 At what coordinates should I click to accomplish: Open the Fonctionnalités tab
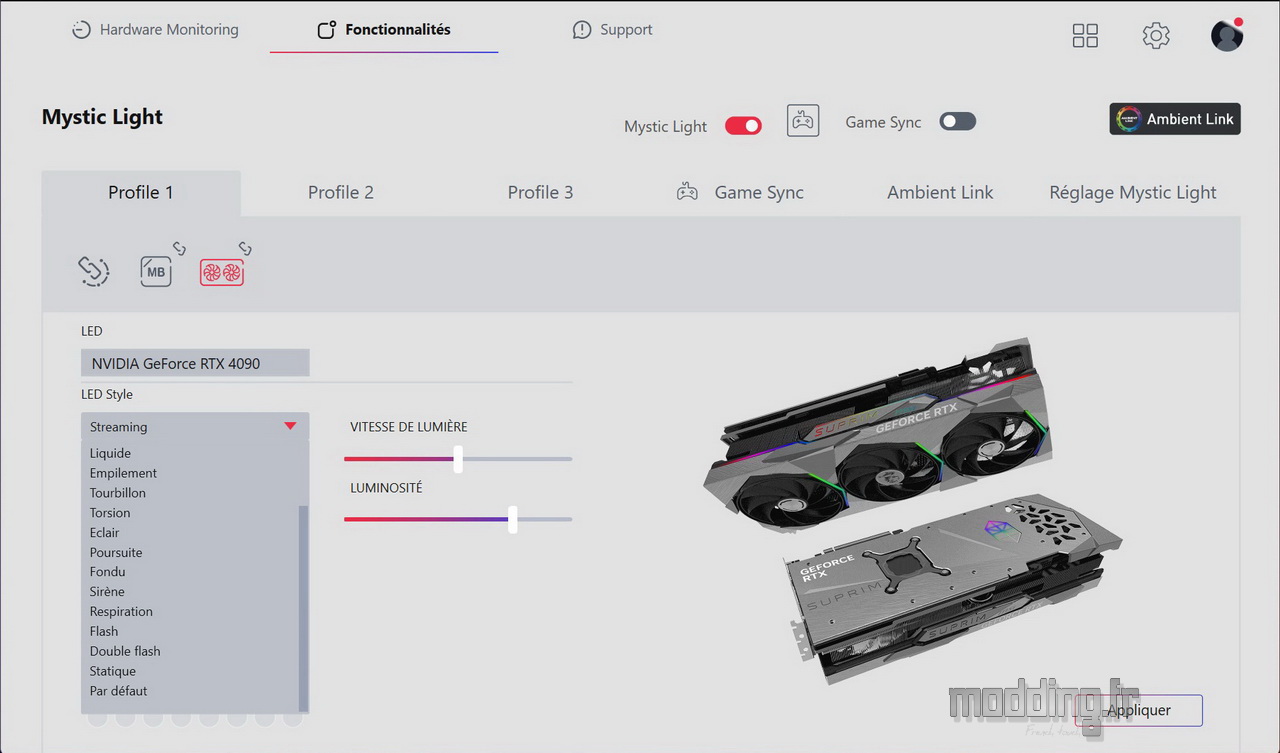pos(384,30)
